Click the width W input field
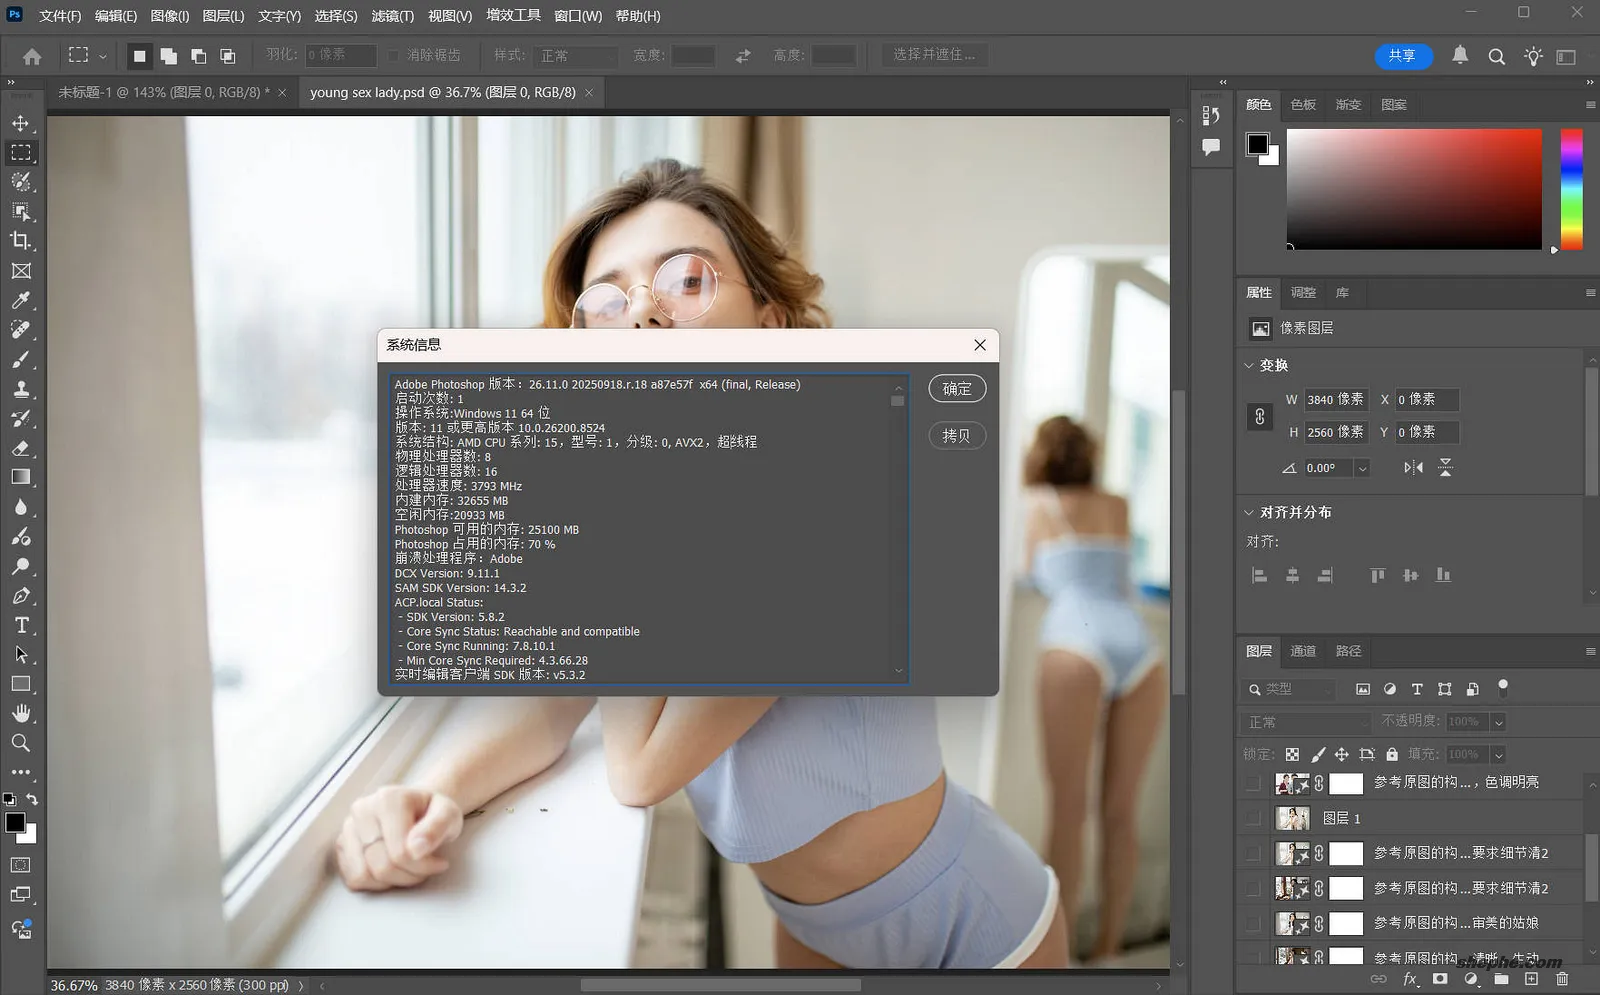 [x=1336, y=400]
